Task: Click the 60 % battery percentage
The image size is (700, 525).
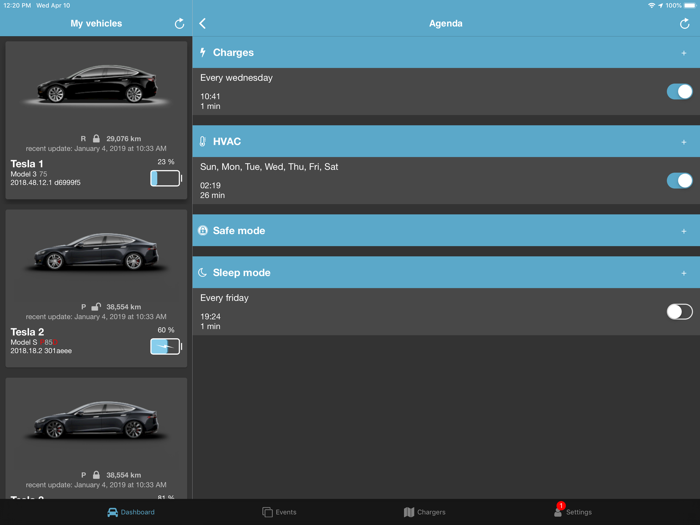Action: coord(166,330)
